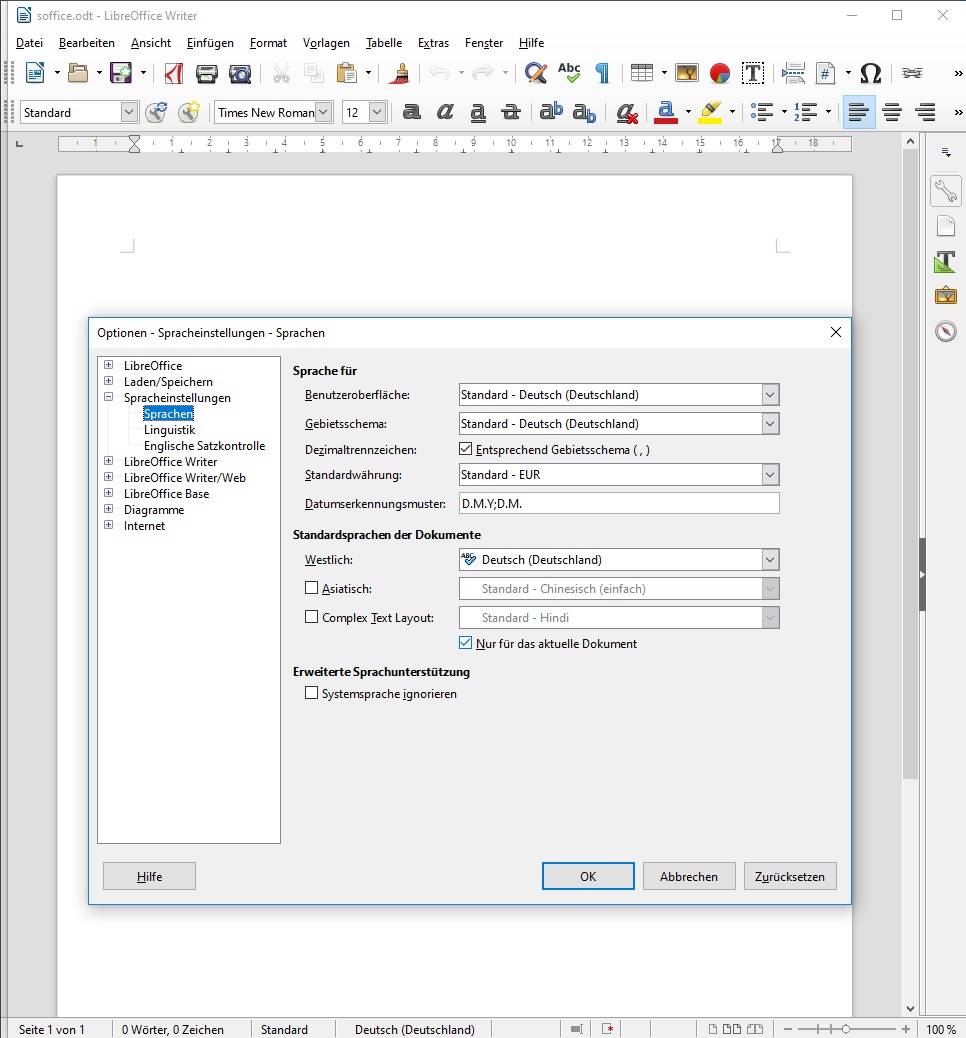
Task: Open the Vorlagen menu
Action: click(326, 43)
